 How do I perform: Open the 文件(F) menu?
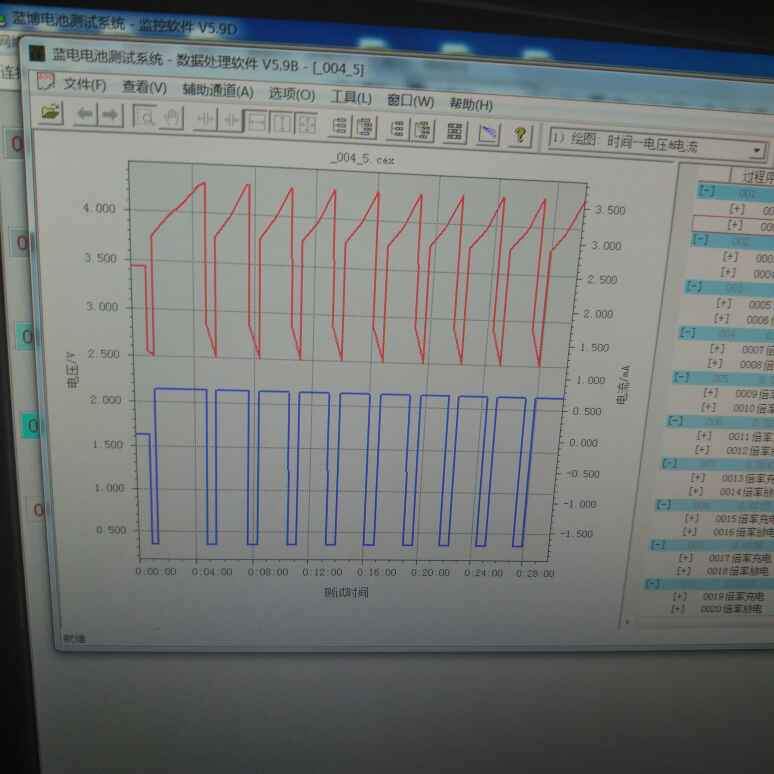point(84,84)
